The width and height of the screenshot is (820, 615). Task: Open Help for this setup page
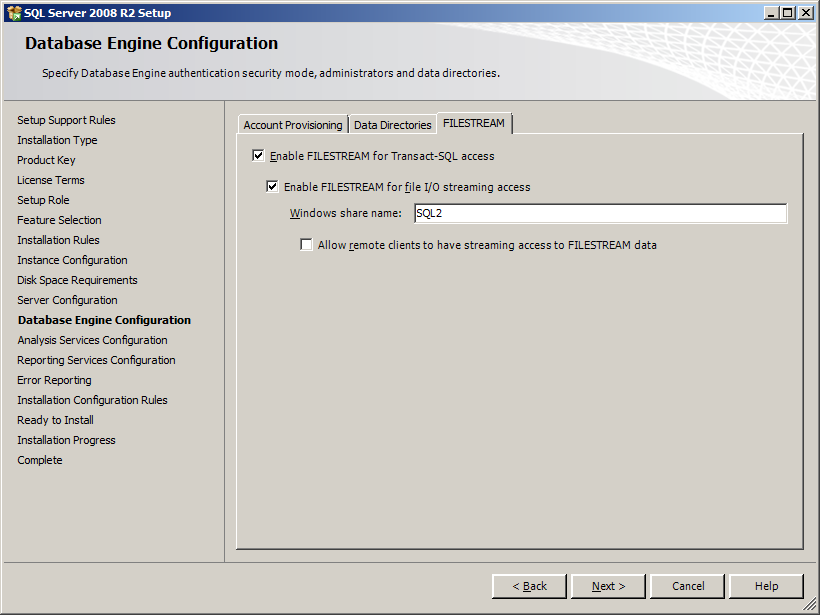tap(766, 586)
